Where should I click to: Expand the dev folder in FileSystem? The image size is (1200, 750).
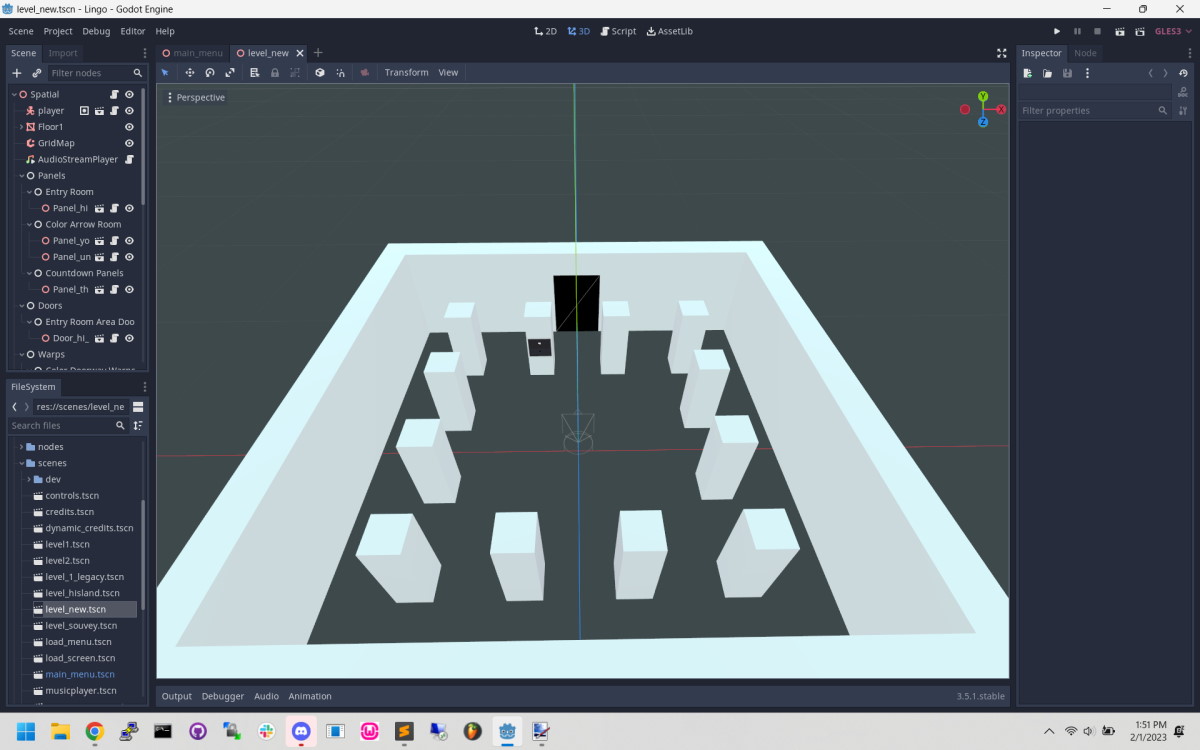point(29,479)
